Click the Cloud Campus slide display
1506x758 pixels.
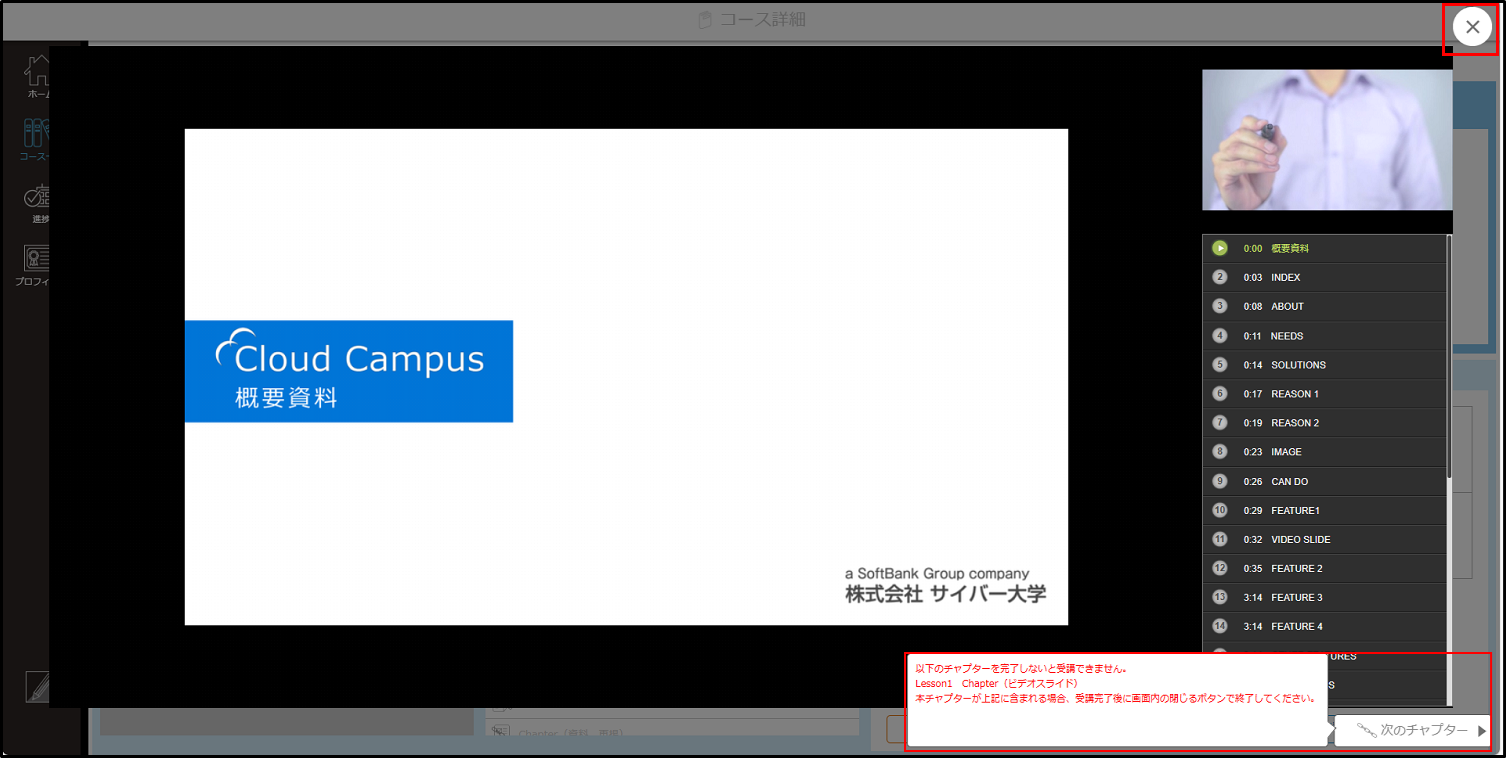626,377
